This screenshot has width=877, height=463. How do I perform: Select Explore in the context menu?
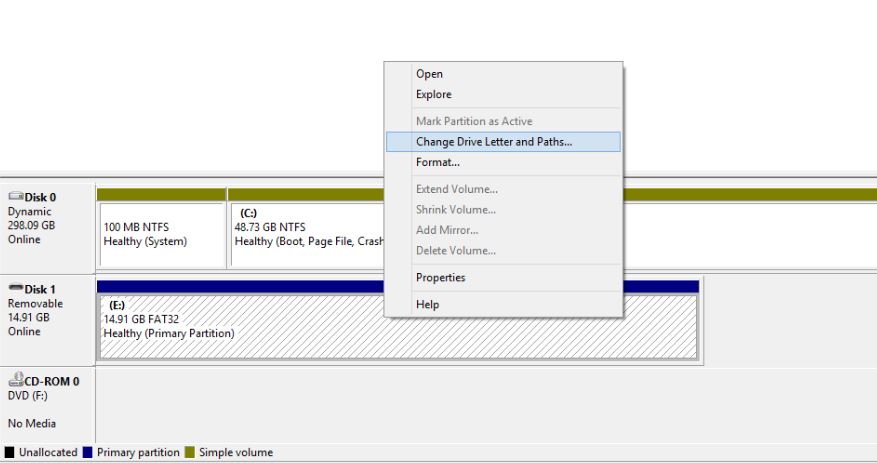[x=433, y=95]
